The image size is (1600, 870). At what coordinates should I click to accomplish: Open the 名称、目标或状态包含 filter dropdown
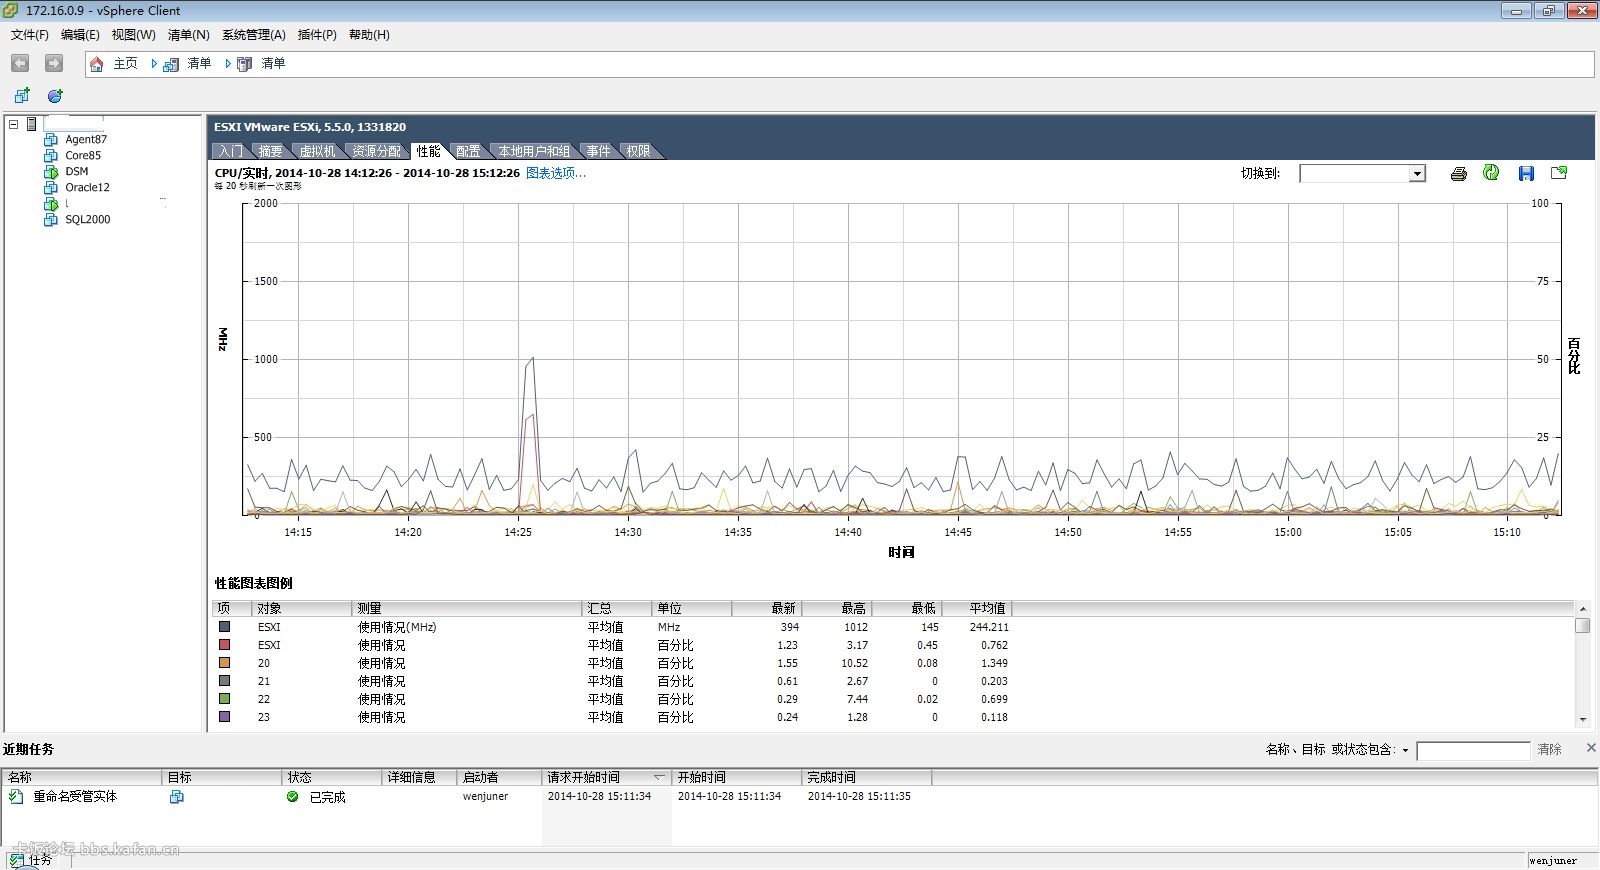coord(1405,750)
